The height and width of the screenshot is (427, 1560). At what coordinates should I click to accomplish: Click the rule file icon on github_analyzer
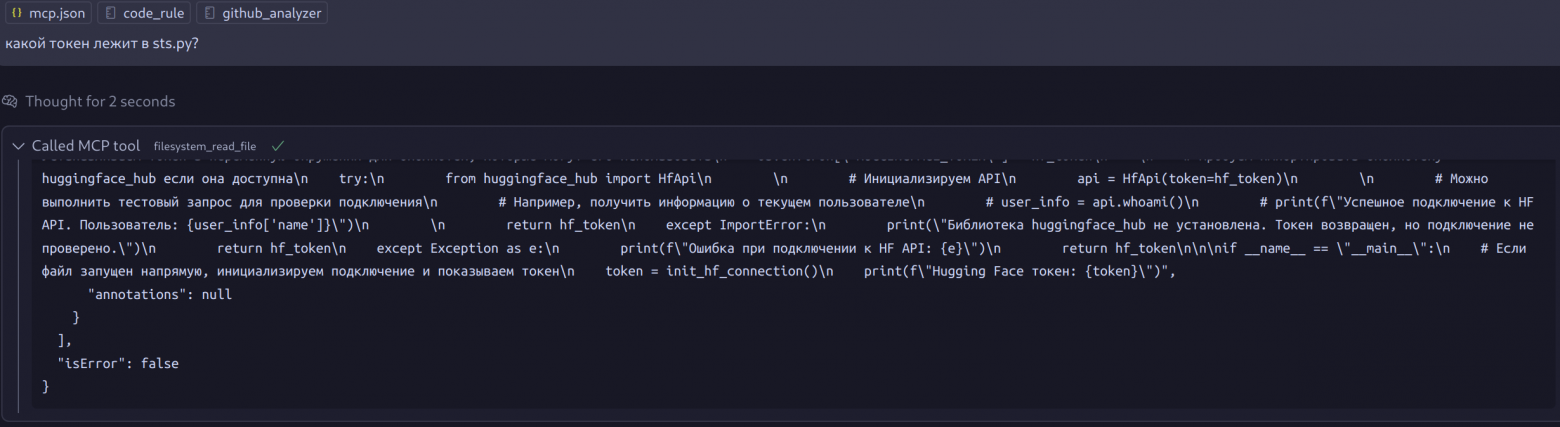[x=208, y=14]
